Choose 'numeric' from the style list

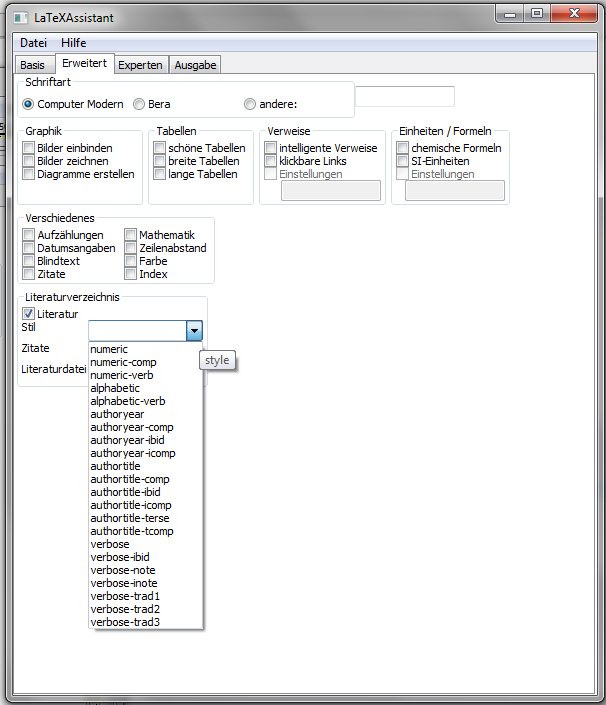pos(146,349)
